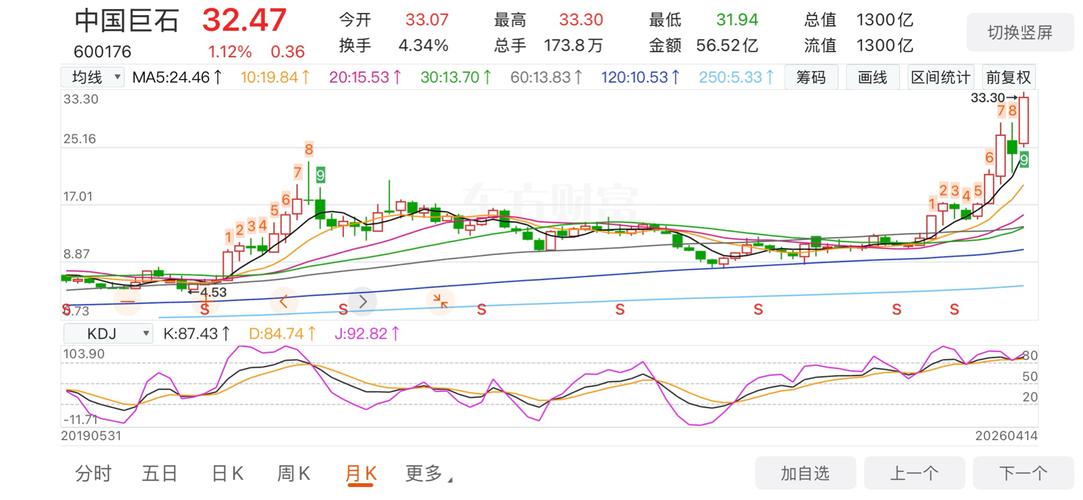Click the current price 32.47
This screenshot has height=500, width=1083.
(244, 20)
